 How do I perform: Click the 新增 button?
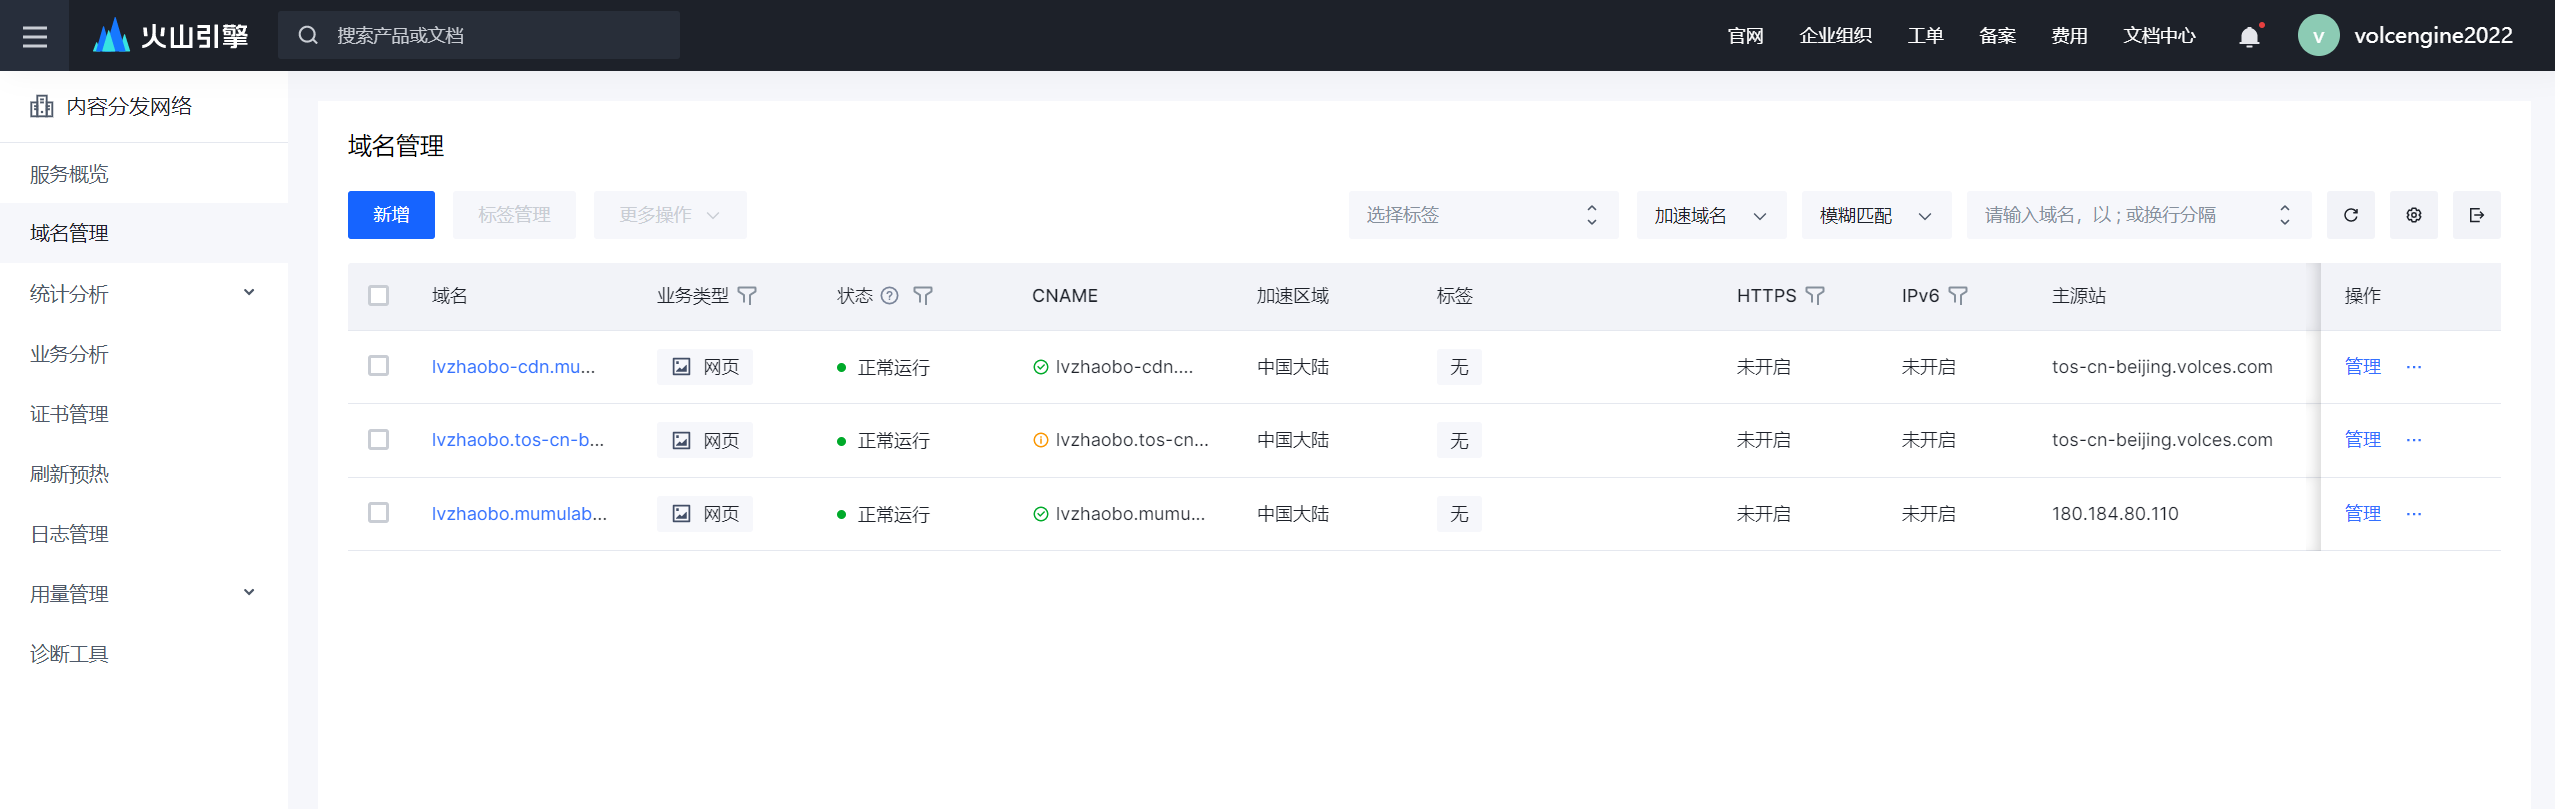pyautogui.click(x=391, y=215)
